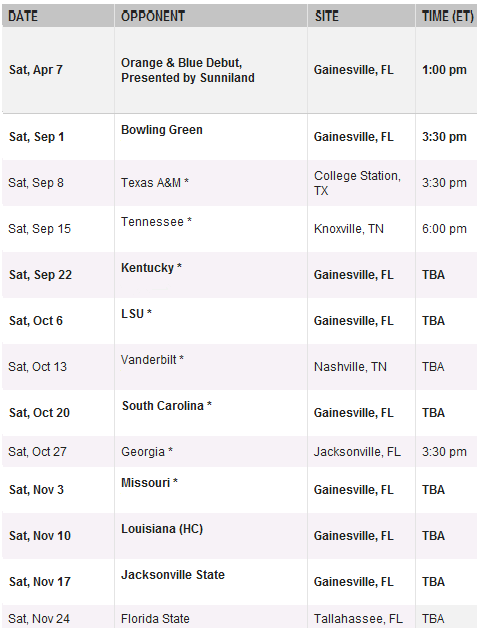Screen dimensions: 477x628
Task: Open the South Carolina game link
Action: pyautogui.click(x=167, y=406)
